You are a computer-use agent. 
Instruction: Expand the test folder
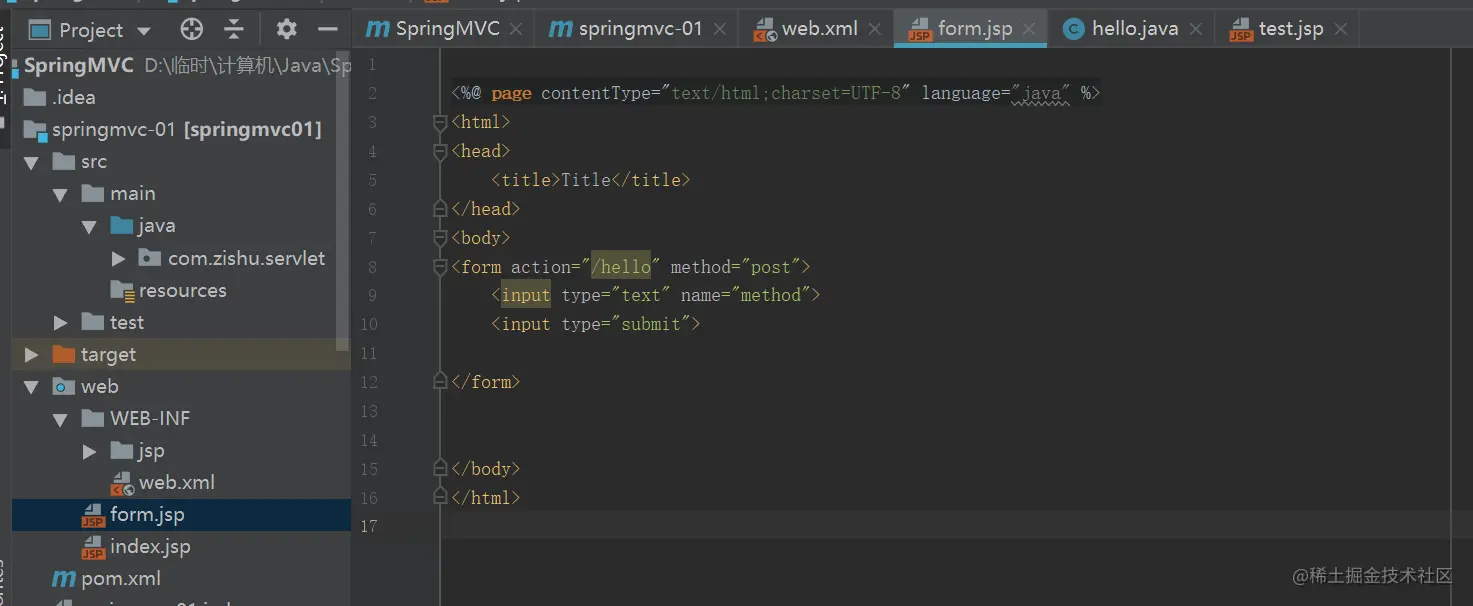[60, 322]
